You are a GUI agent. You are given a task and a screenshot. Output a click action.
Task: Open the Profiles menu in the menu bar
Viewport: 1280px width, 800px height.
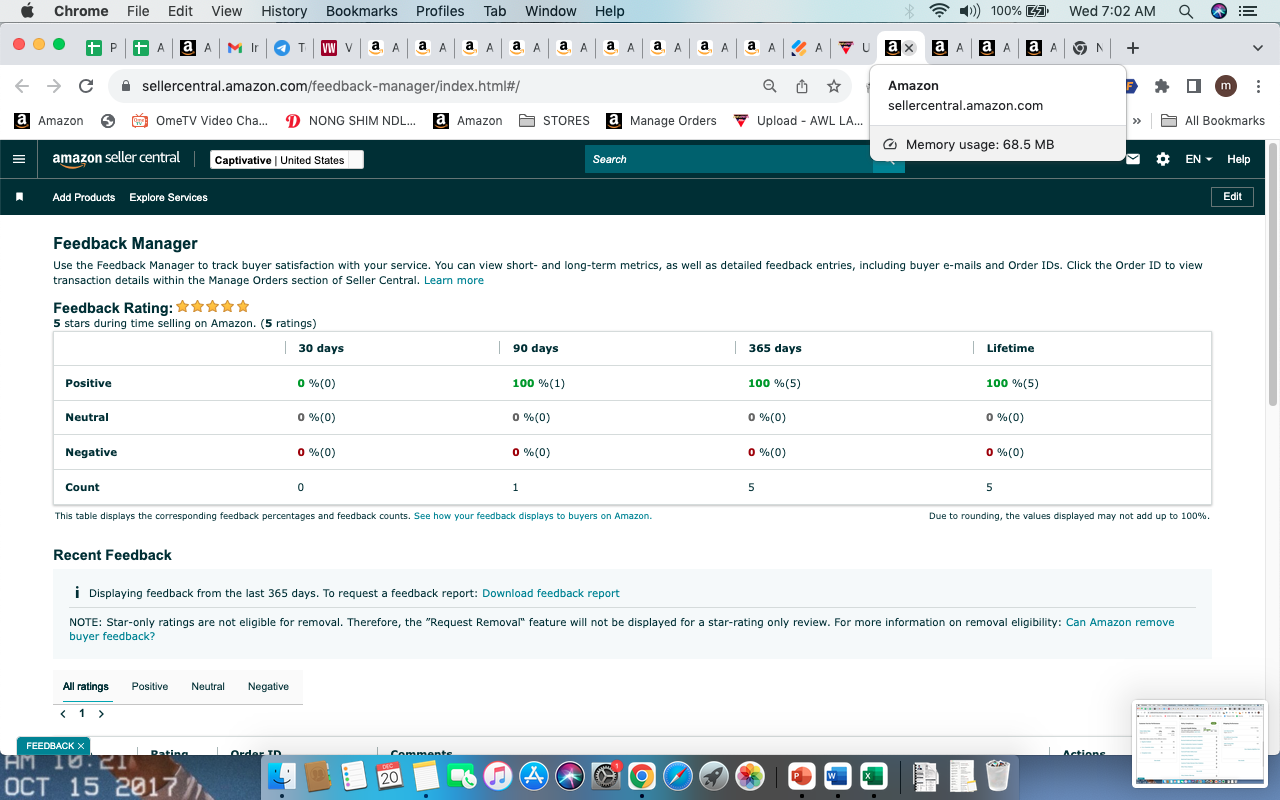pos(440,11)
